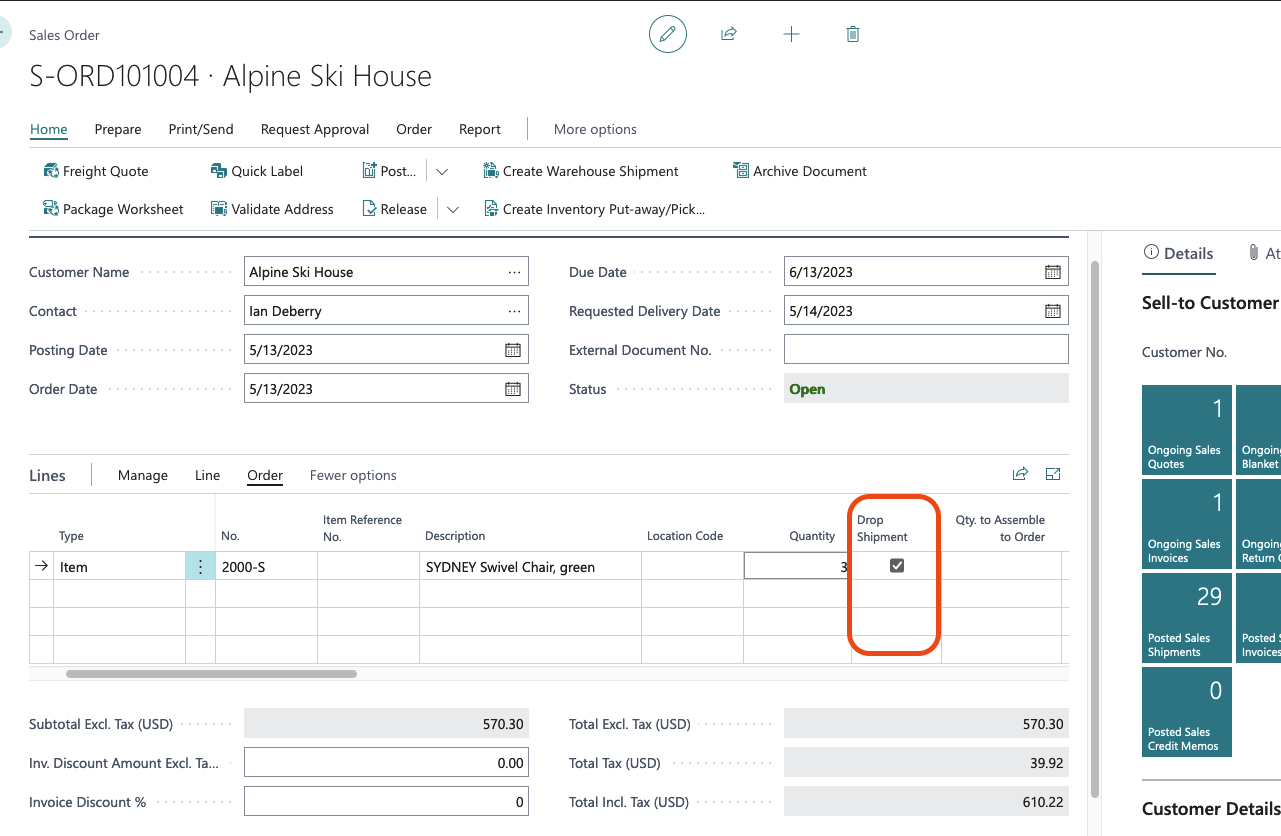The image size is (1281, 836).
Task: Click Archive Document
Action: (800, 171)
